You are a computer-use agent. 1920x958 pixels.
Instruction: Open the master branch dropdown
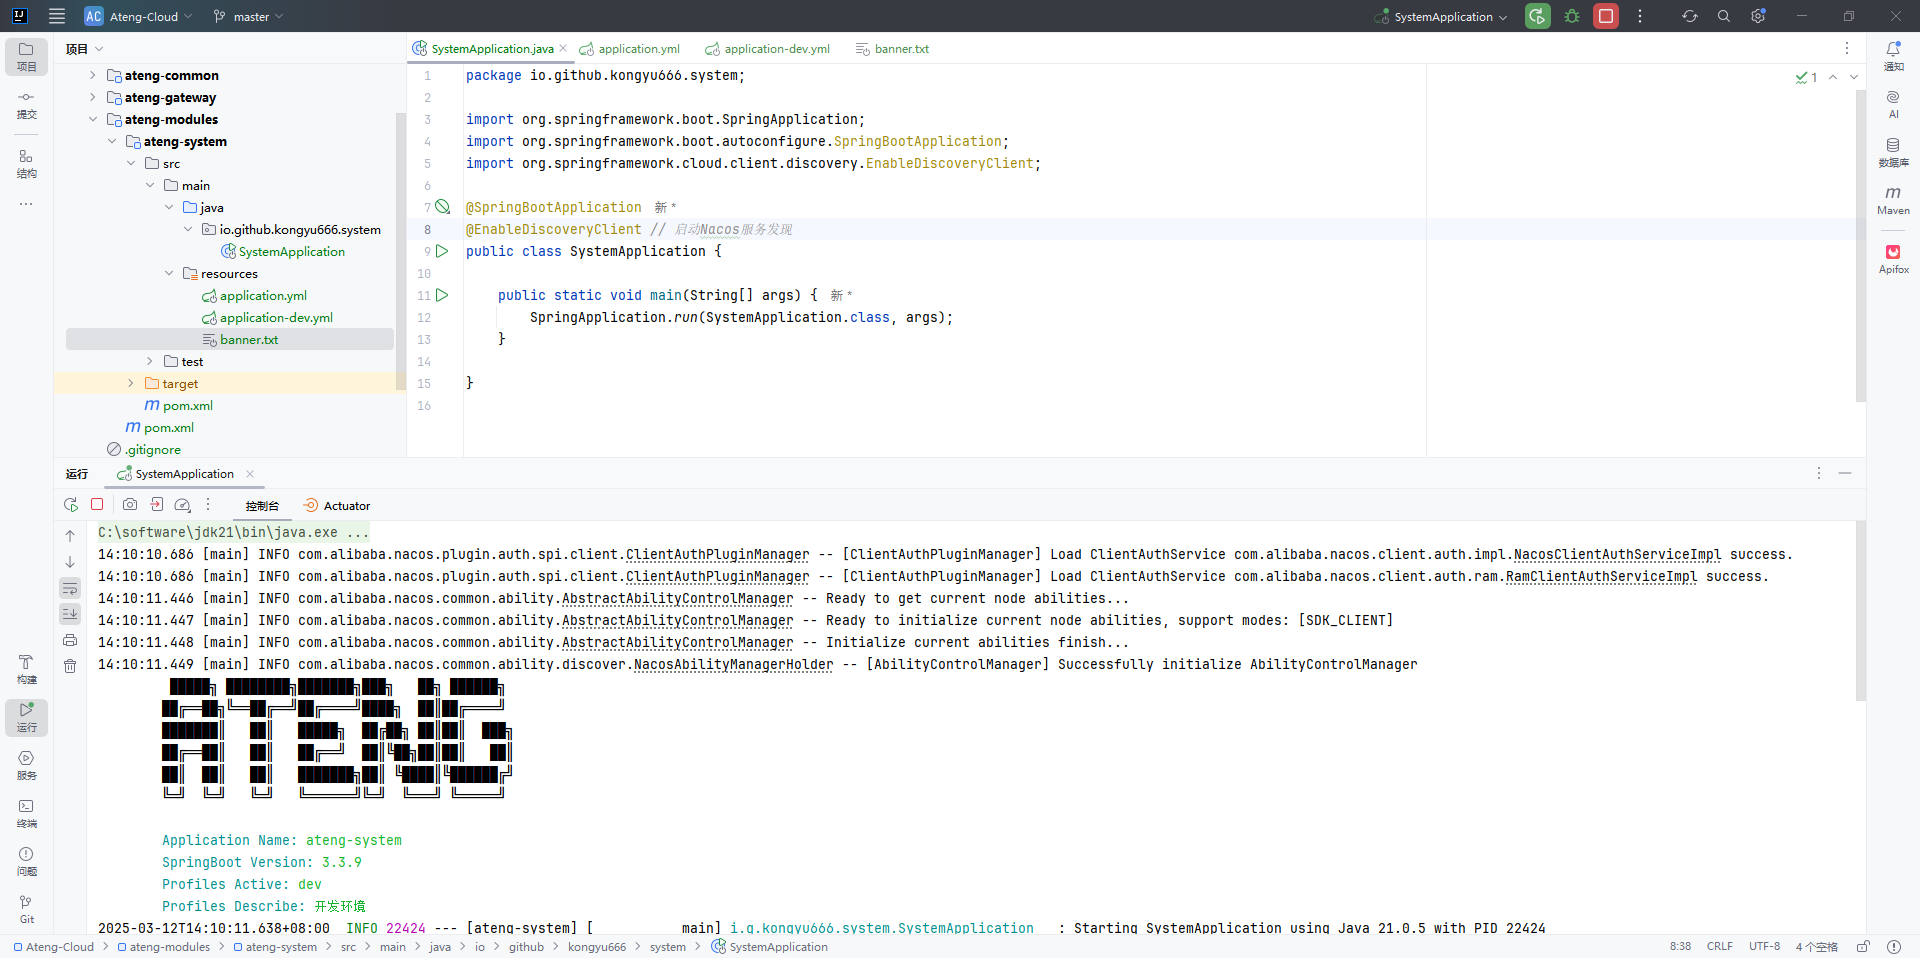[x=249, y=16]
